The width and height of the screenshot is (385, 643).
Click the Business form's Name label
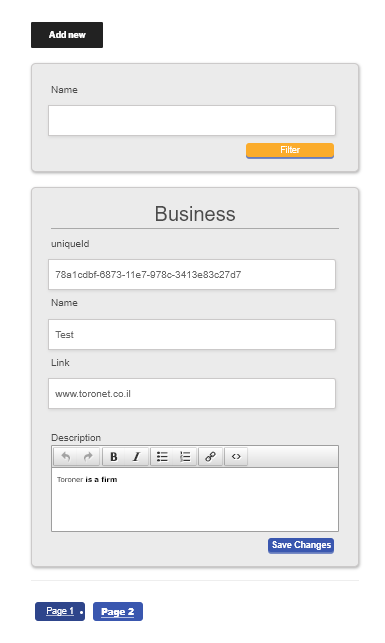point(64,303)
